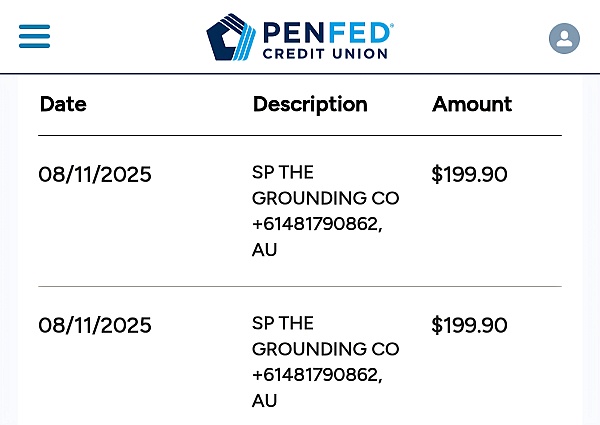
Task: Click the PEN portion of the logo
Action: [x=294, y=33]
